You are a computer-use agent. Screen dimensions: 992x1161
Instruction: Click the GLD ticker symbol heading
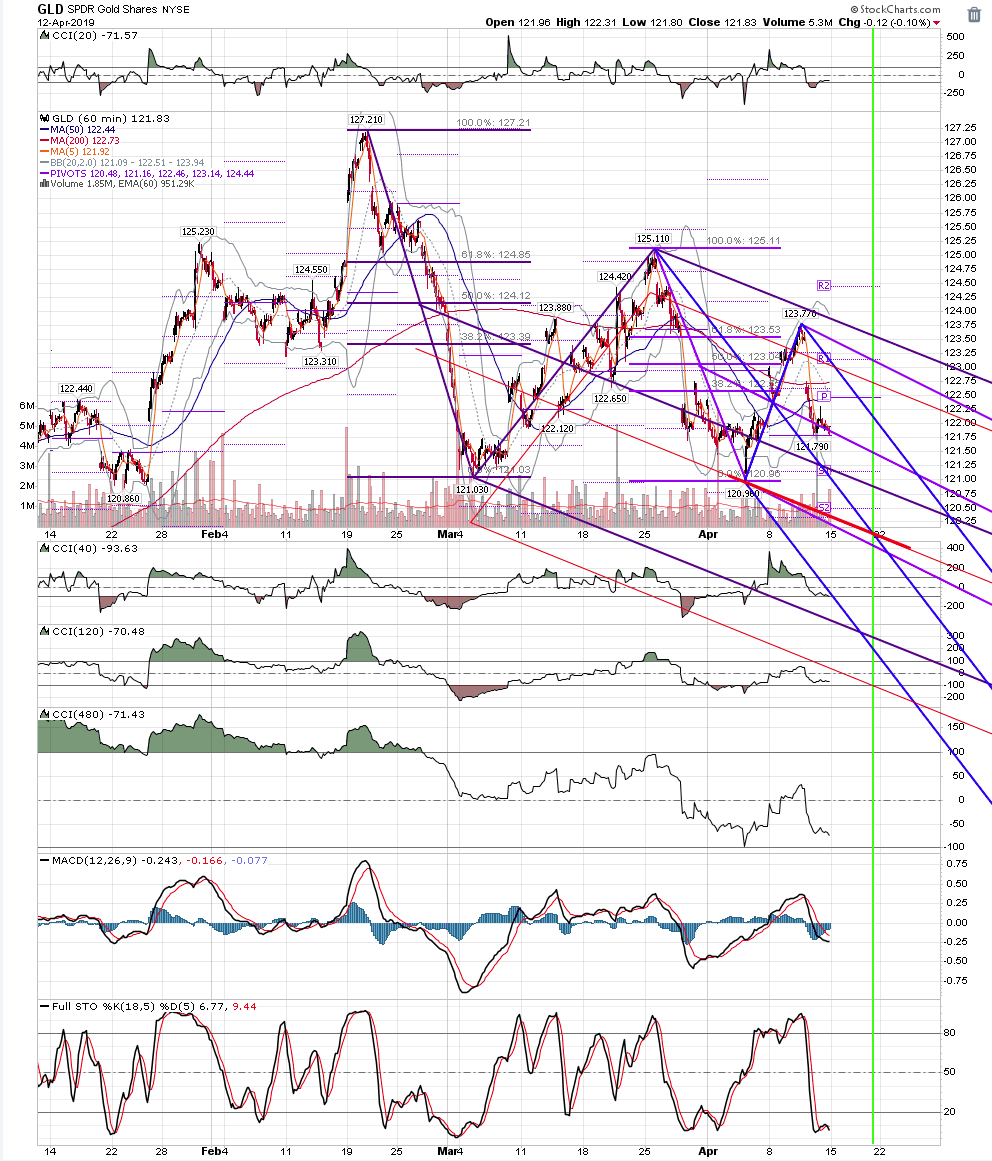point(50,9)
